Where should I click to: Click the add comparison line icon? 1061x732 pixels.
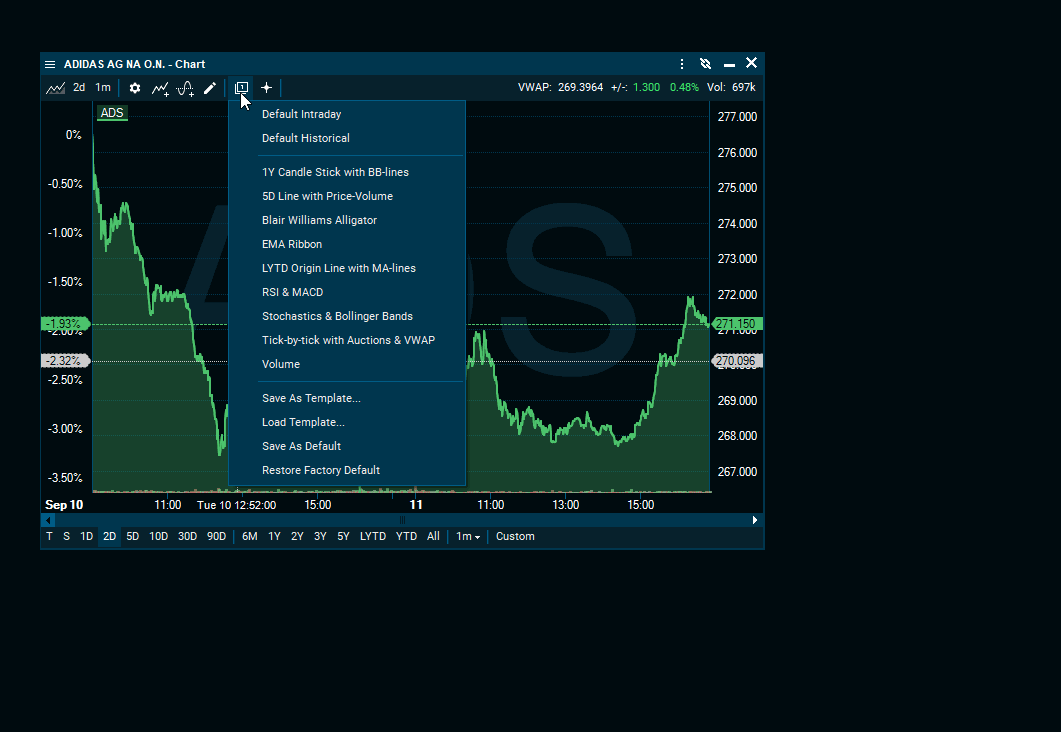click(160, 88)
